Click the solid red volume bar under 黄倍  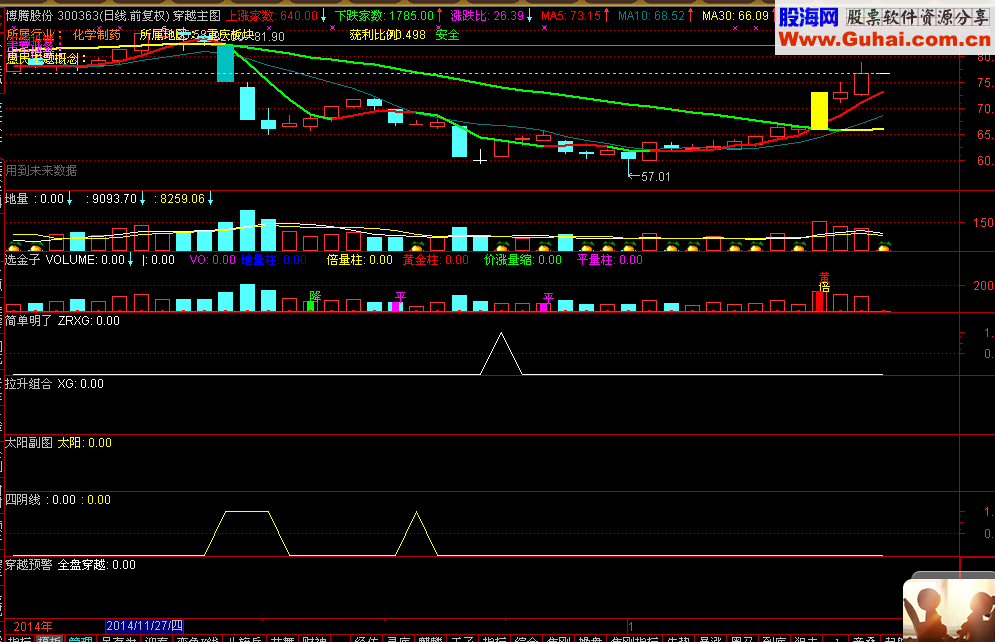pos(819,301)
